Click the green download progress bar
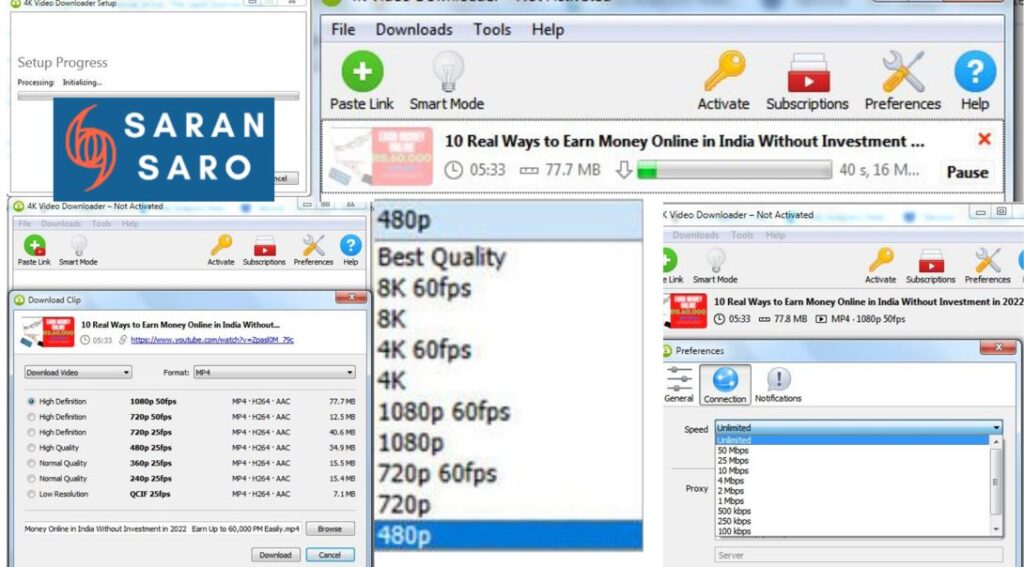 click(x=734, y=170)
